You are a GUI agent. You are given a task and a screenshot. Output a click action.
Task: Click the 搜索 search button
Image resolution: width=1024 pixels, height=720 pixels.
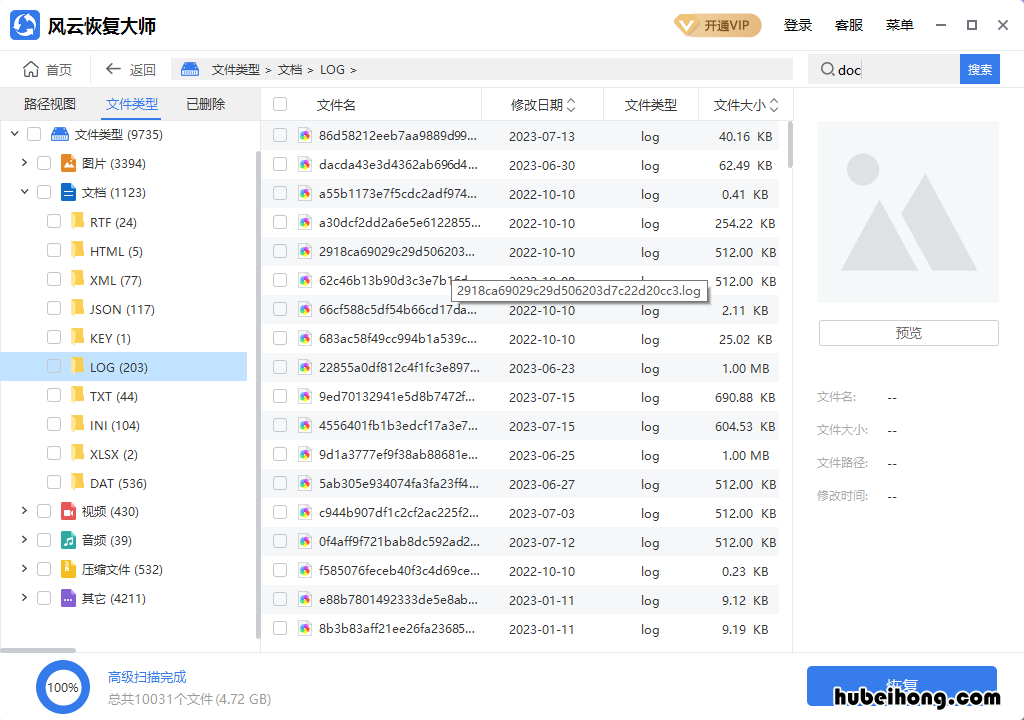pyautogui.click(x=980, y=69)
